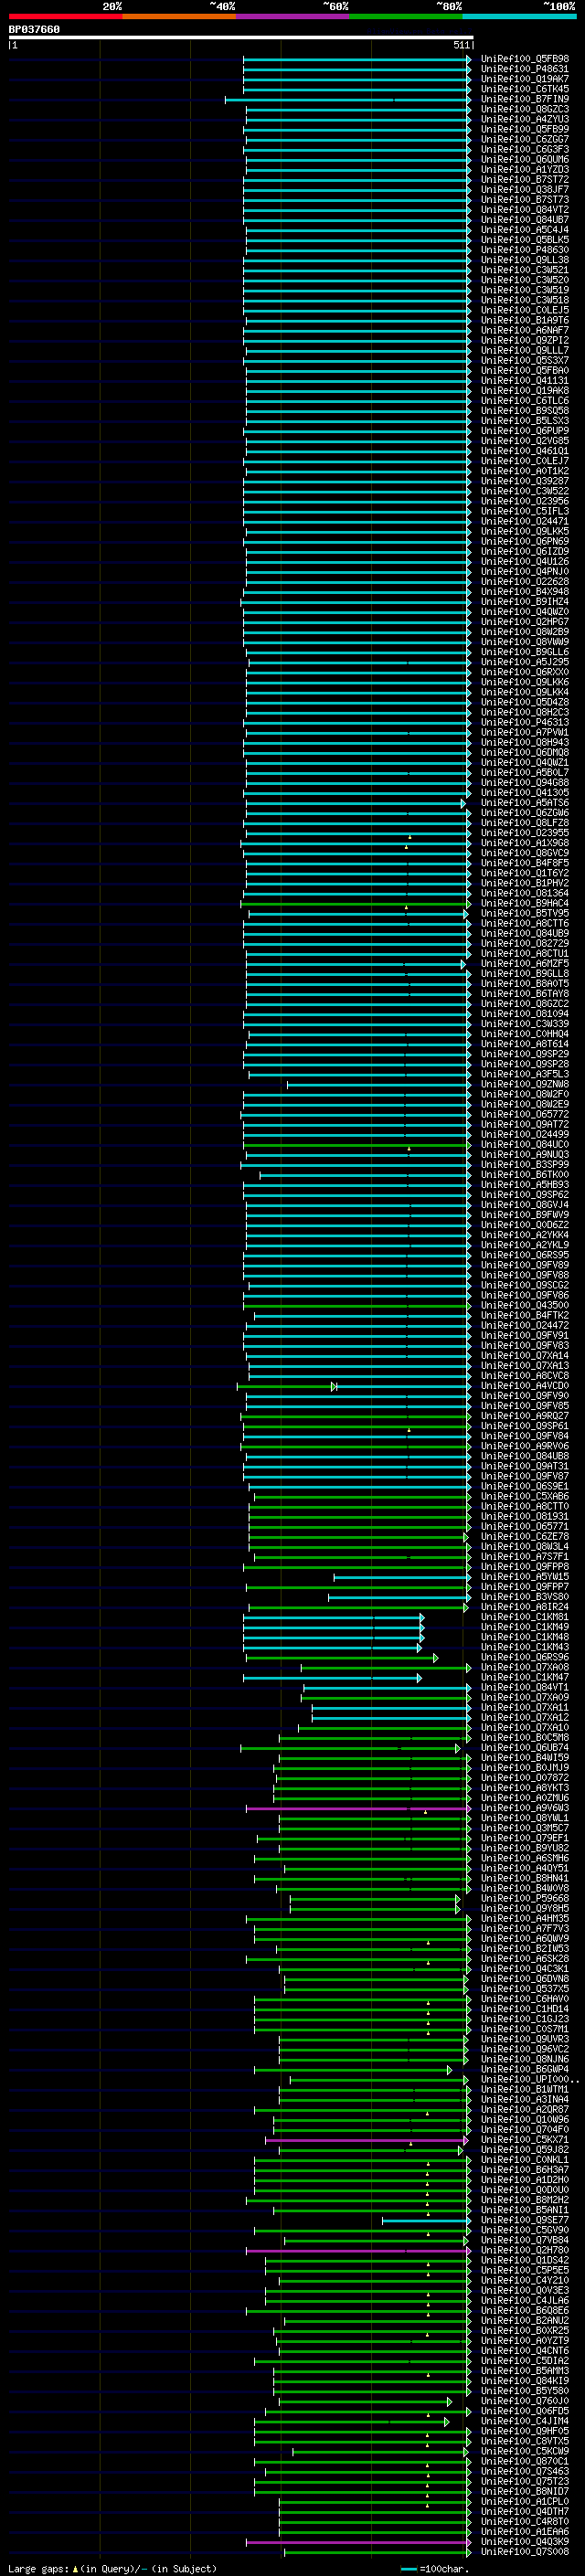Click the cyan ~100% identity legend bar
The image size is (585, 2576).
[520, 16]
